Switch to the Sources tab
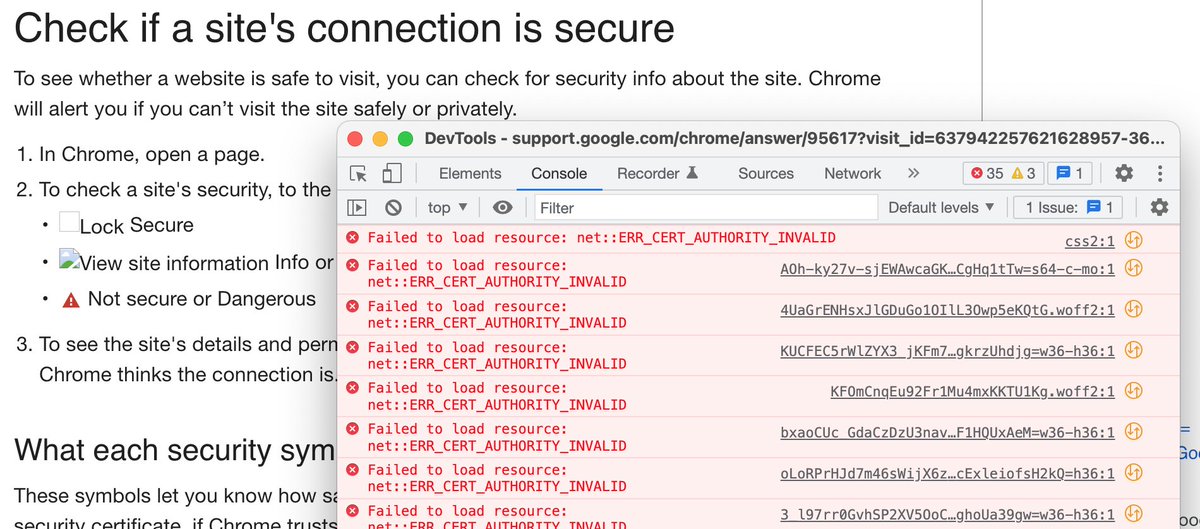The width and height of the screenshot is (1200, 529). (766, 173)
